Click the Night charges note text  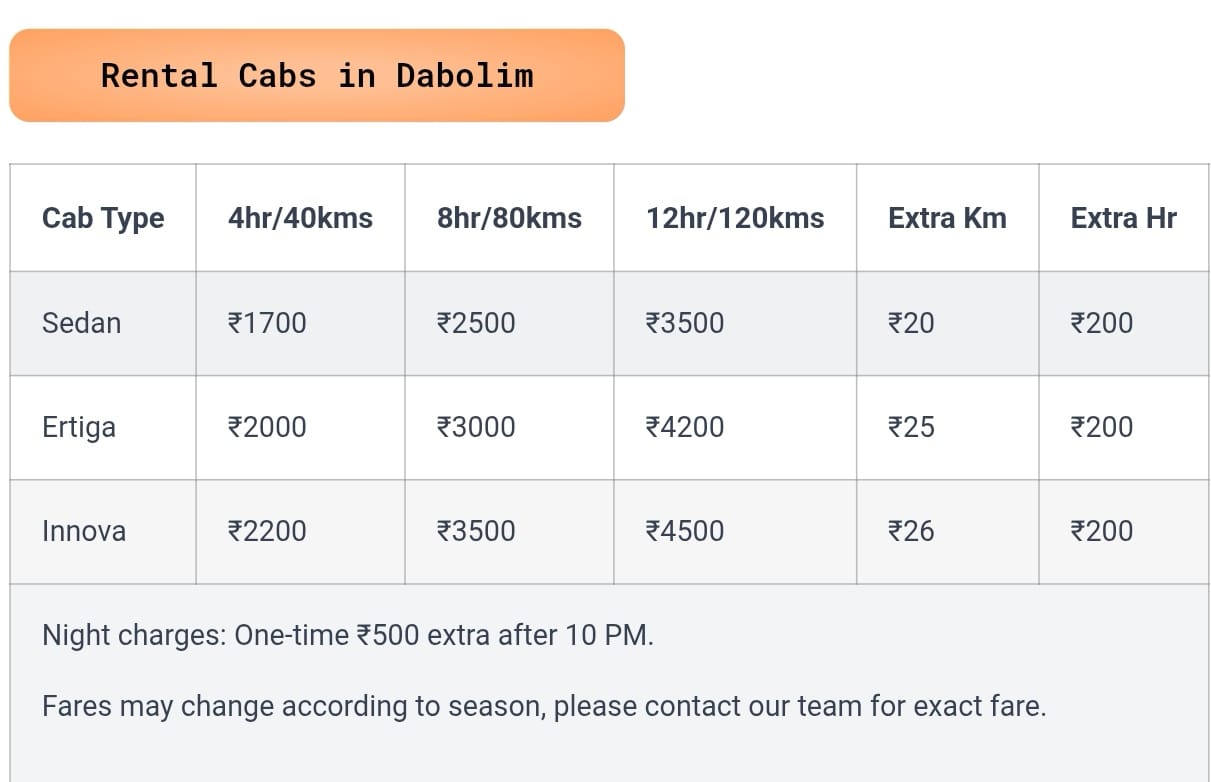347,635
